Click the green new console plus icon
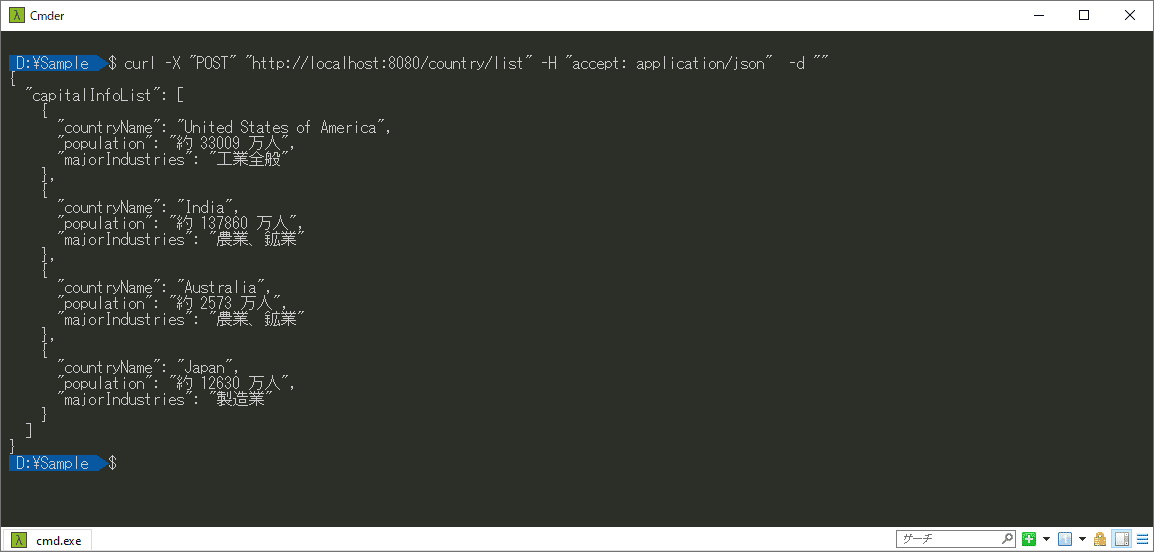The image size is (1154, 552). (x=1029, y=539)
